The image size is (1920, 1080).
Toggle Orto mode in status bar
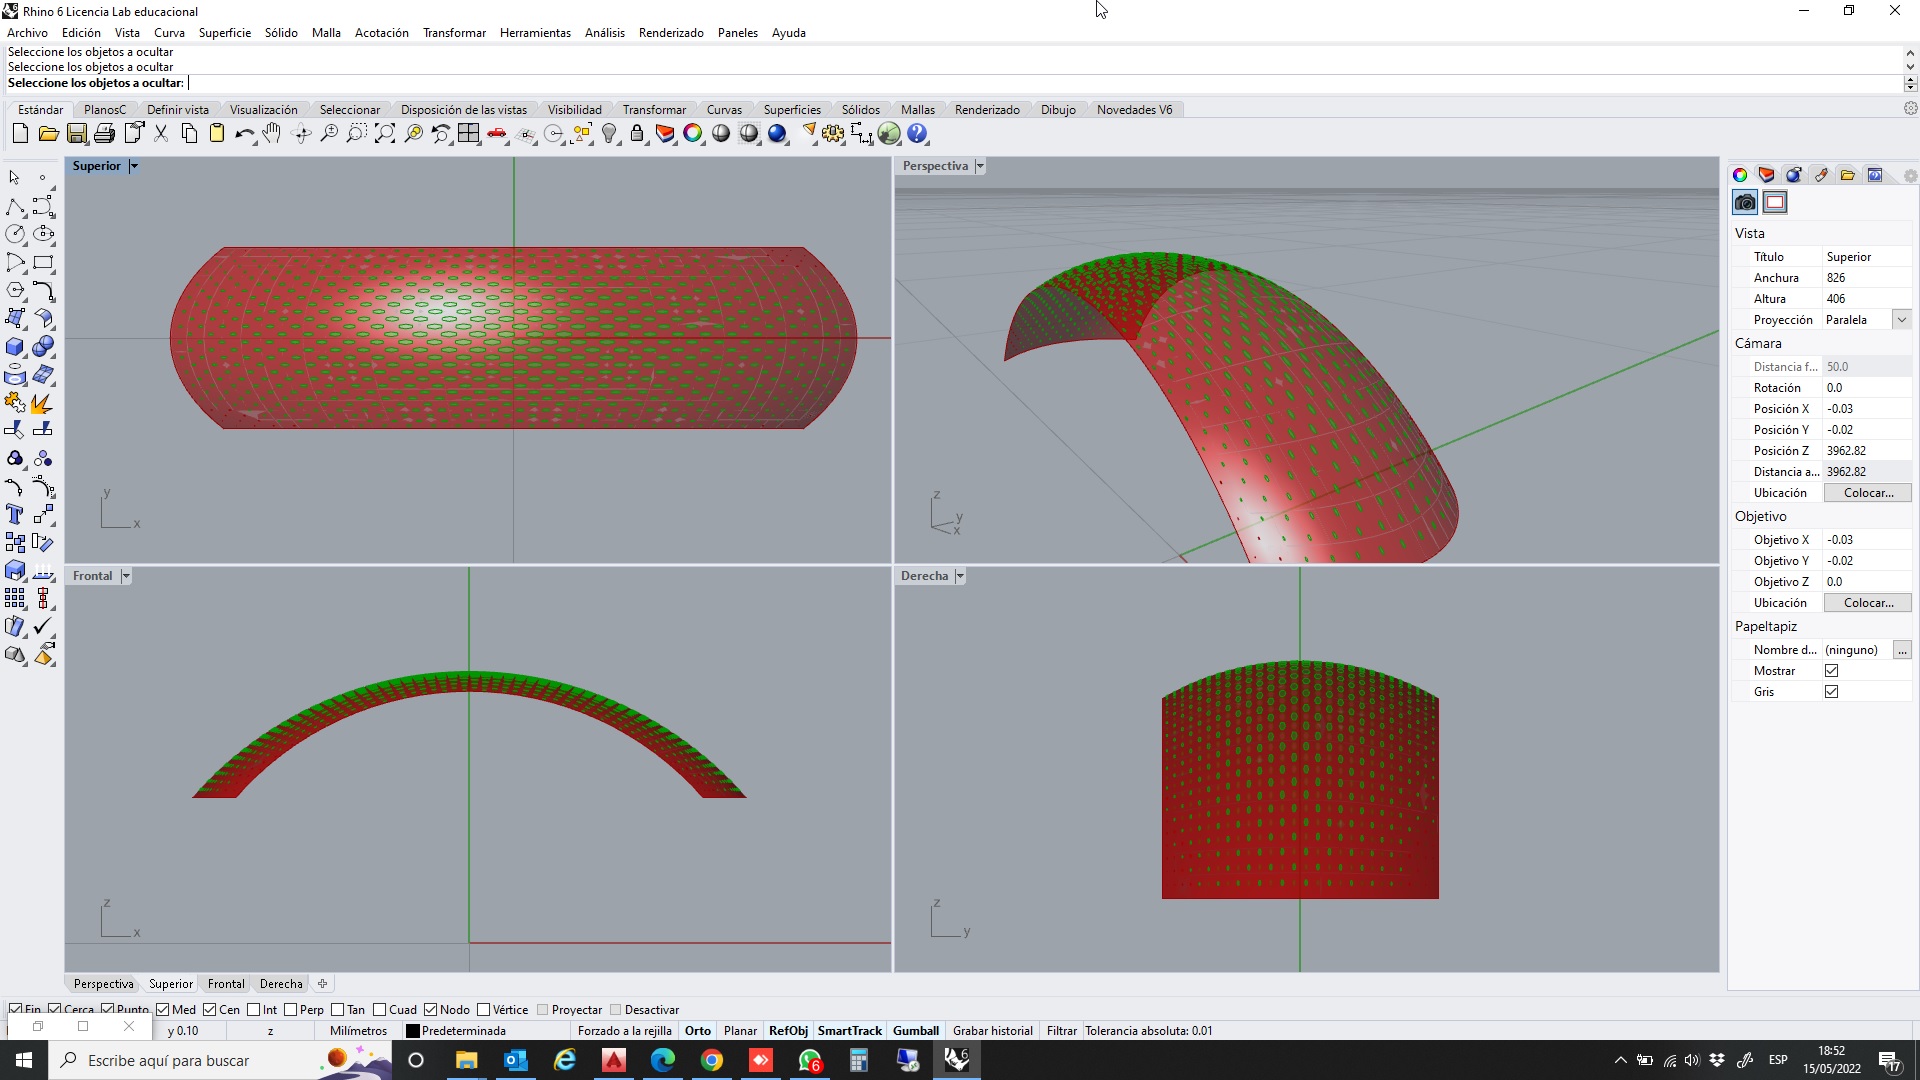click(698, 1031)
